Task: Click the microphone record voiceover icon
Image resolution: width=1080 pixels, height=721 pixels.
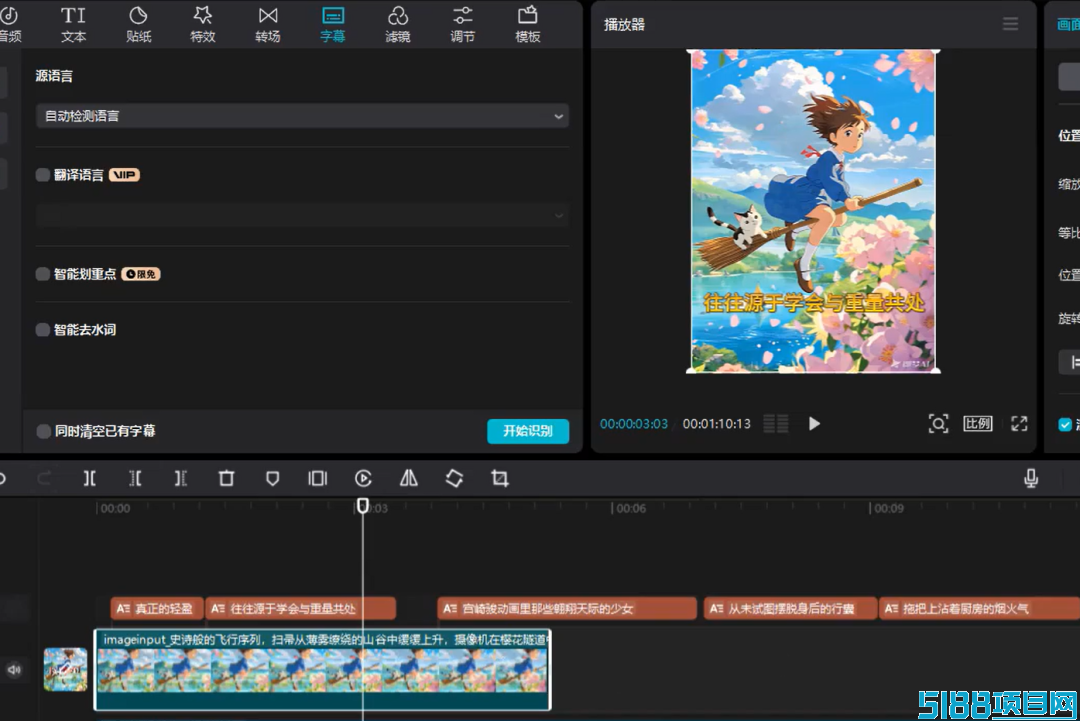Action: tap(1031, 478)
